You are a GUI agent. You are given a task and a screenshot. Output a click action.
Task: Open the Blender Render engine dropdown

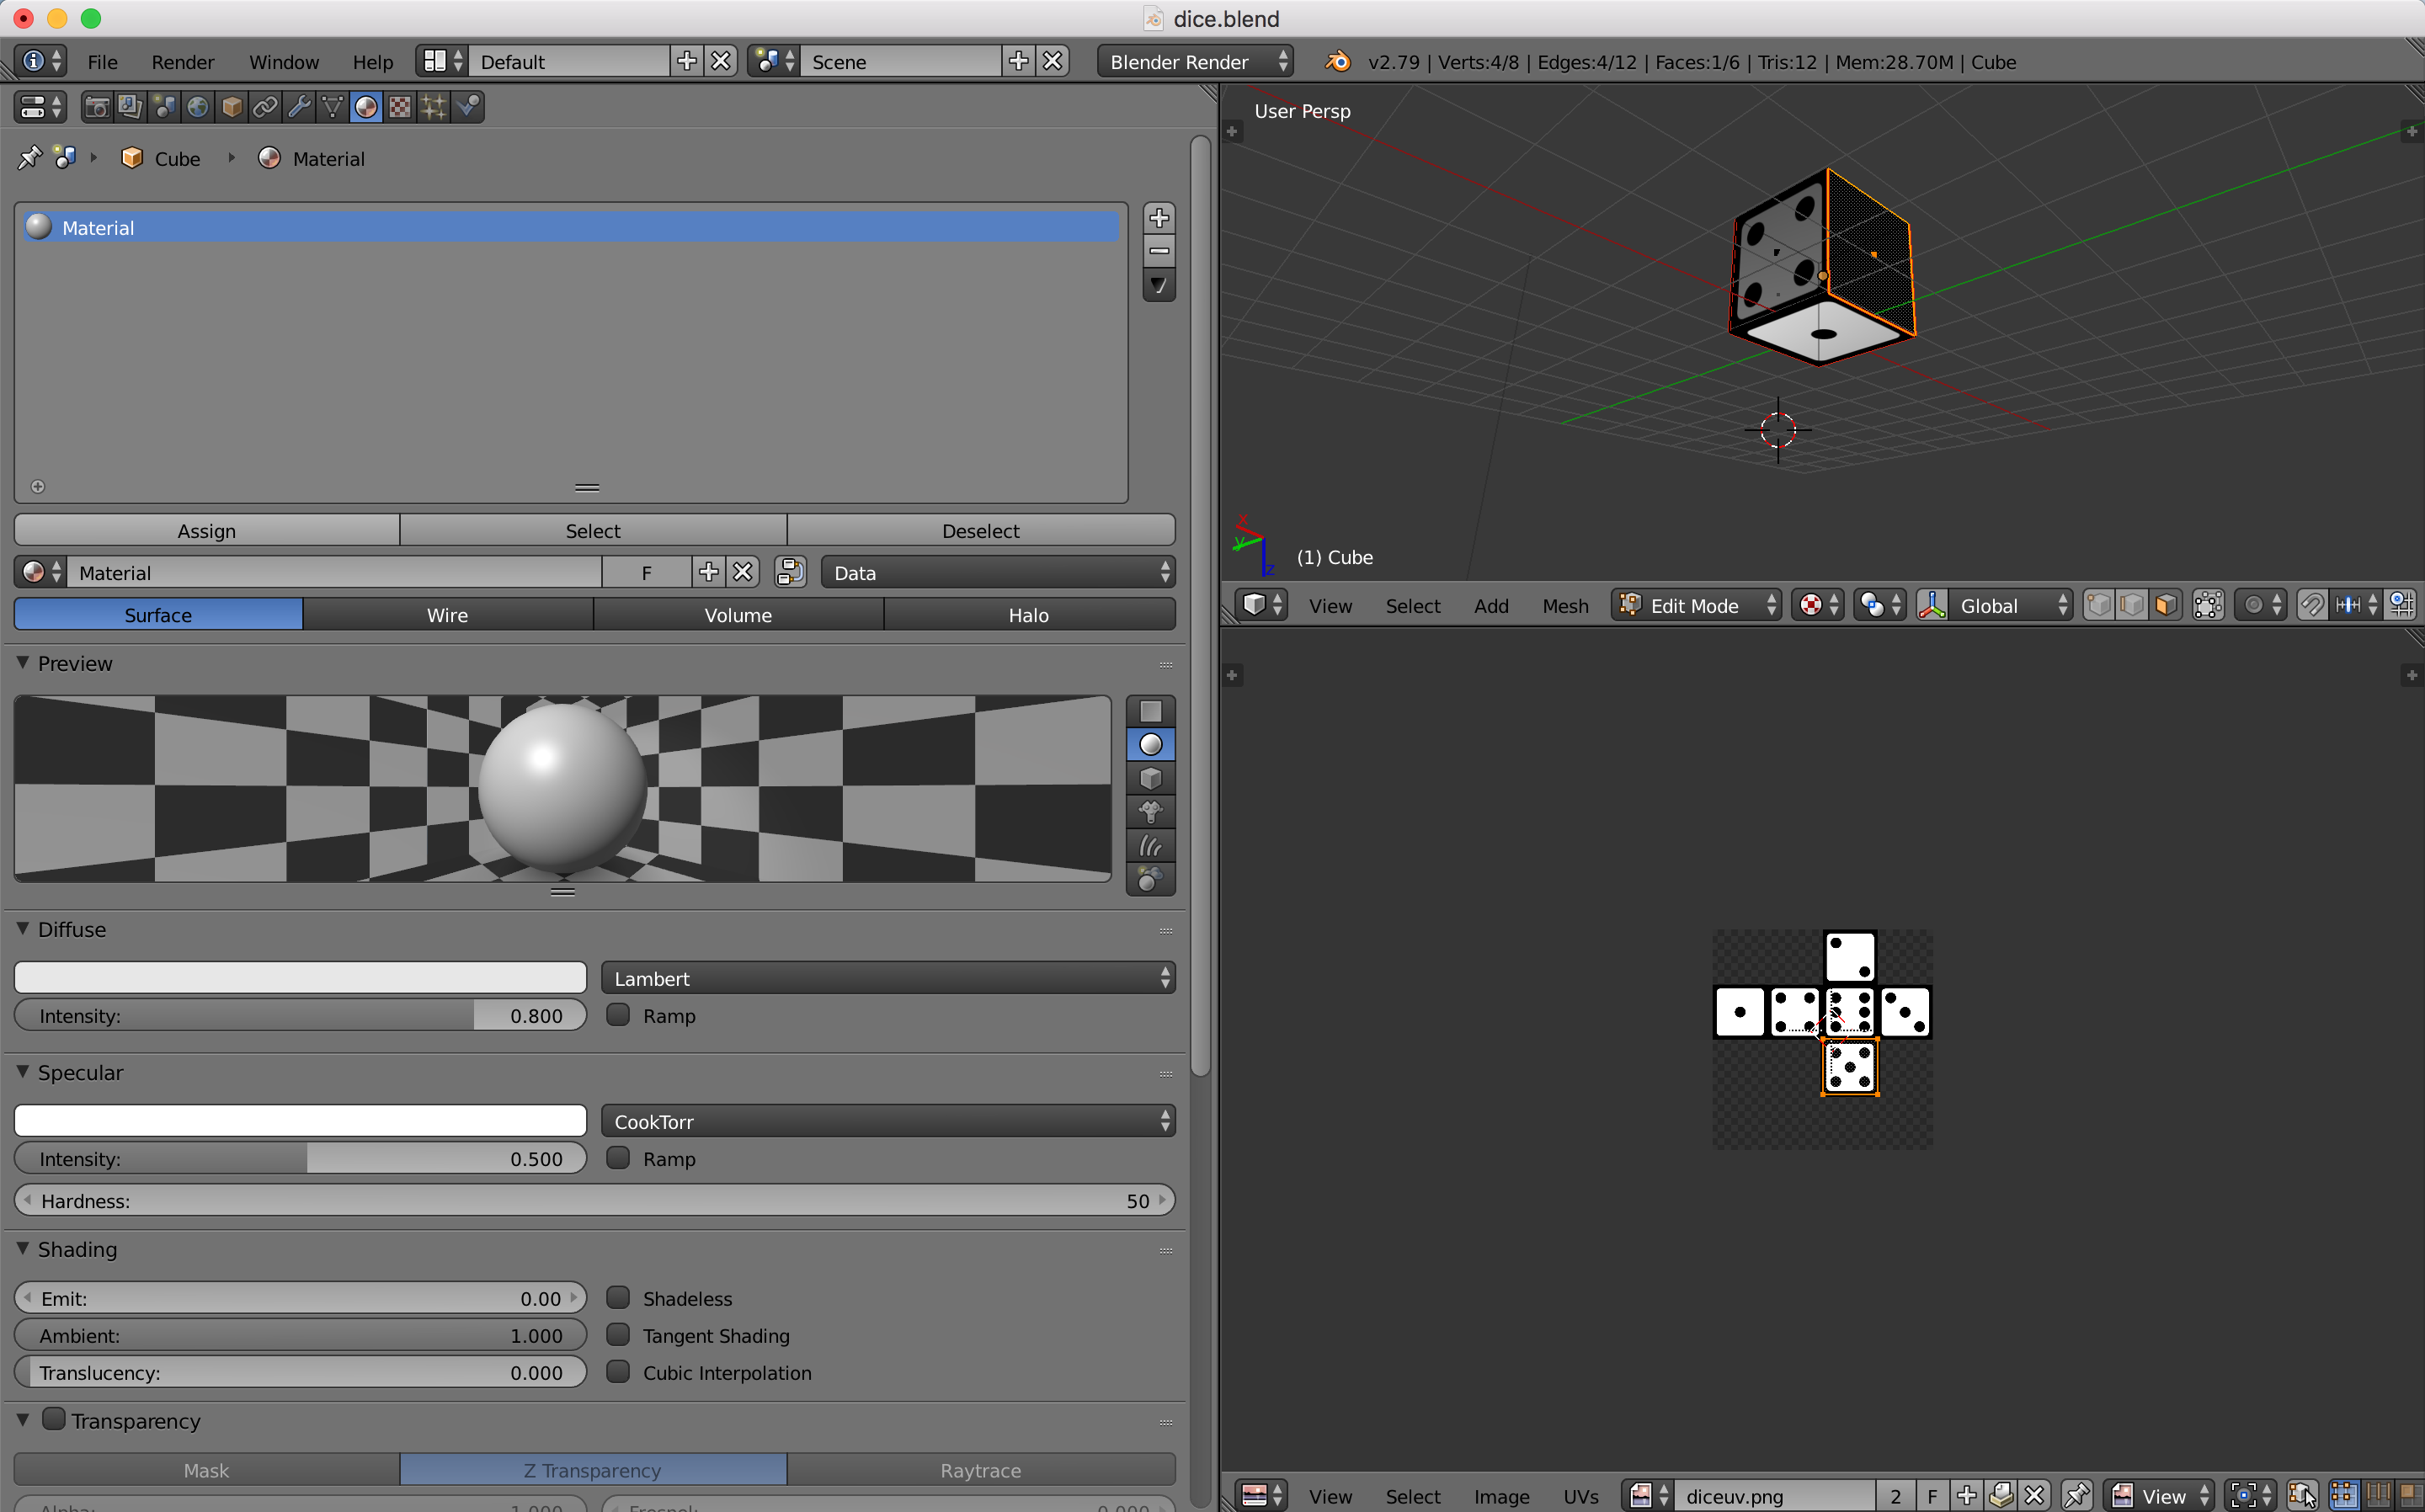coord(1195,62)
